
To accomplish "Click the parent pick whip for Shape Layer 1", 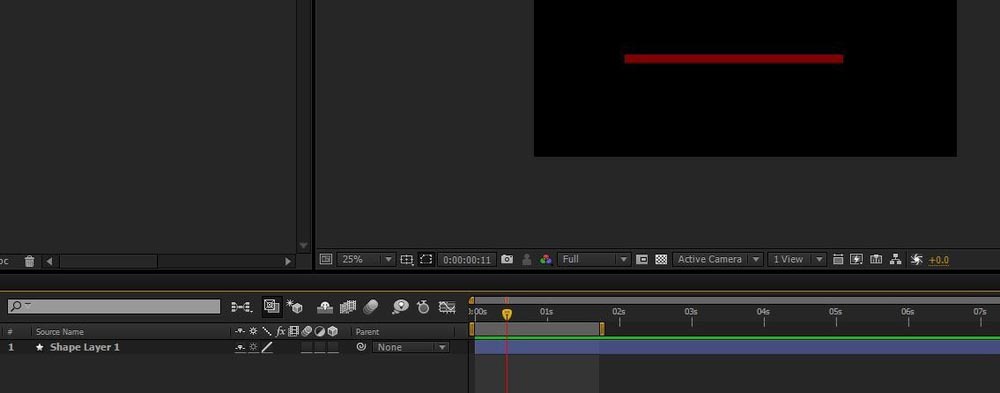I will click(x=361, y=347).
